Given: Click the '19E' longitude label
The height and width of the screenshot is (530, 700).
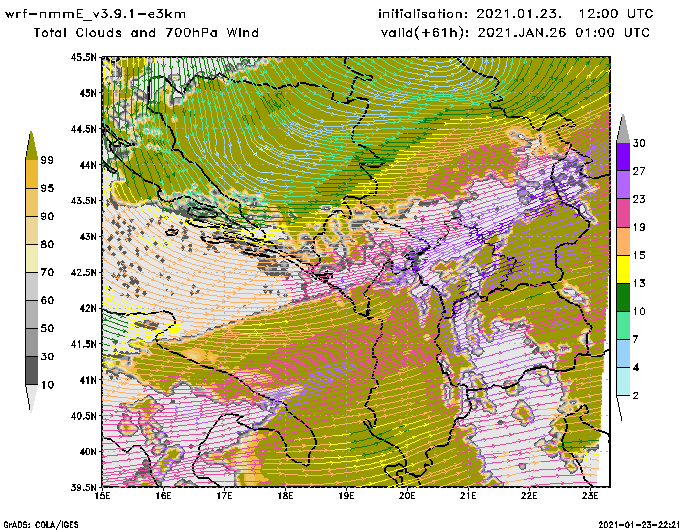Looking at the screenshot, I should click(x=346, y=496).
